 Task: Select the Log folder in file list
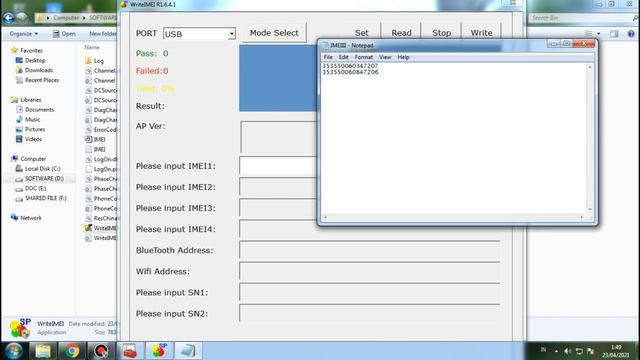[x=98, y=60]
